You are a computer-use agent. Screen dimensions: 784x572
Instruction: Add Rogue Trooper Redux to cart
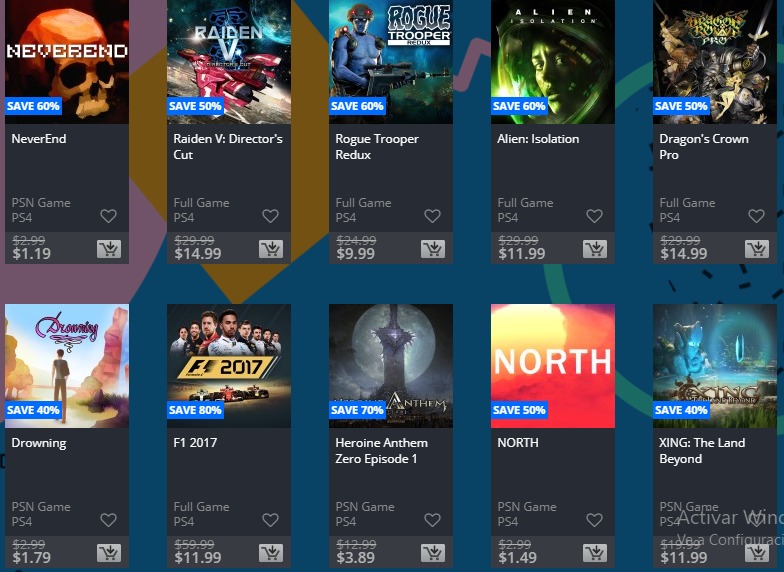click(433, 248)
